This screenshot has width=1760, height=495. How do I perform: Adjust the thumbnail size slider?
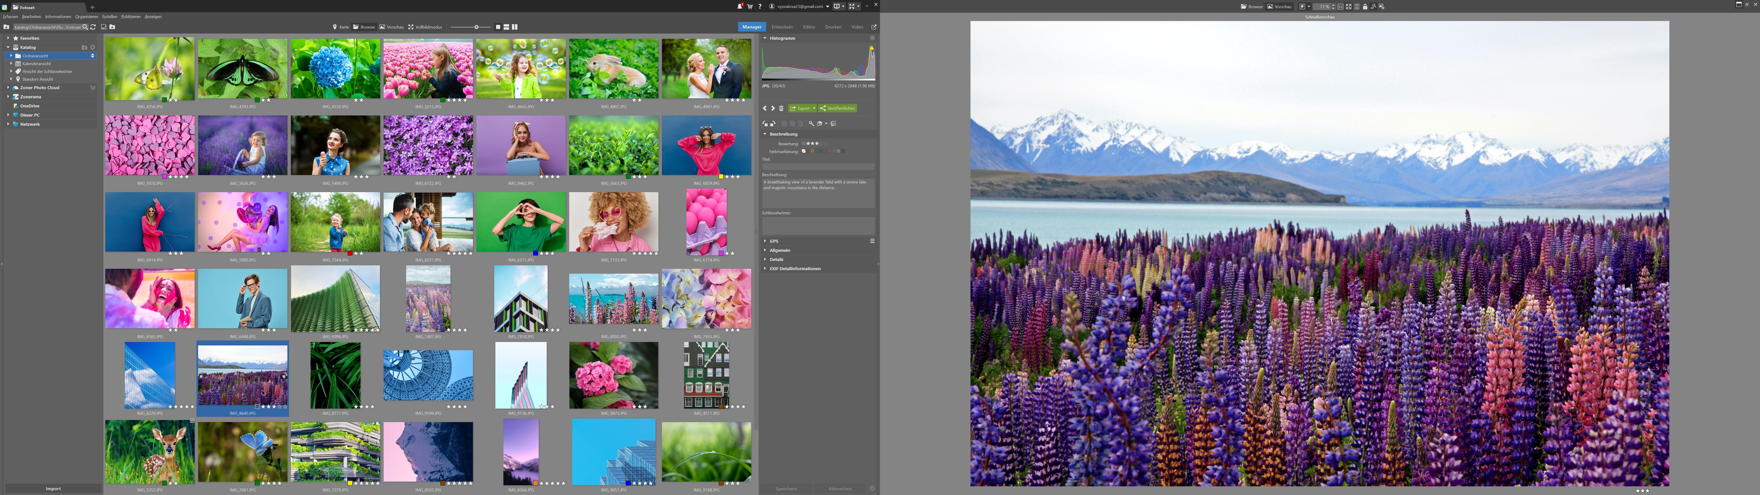coord(476,27)
